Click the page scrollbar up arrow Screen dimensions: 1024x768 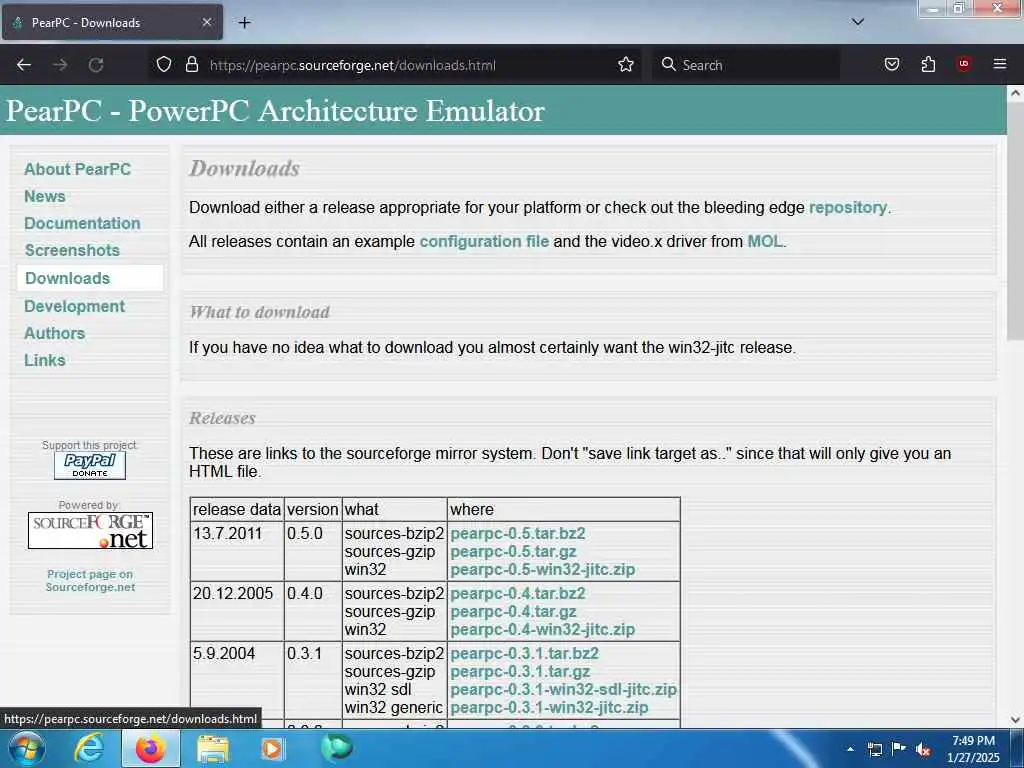click(x=1015, y=93)
